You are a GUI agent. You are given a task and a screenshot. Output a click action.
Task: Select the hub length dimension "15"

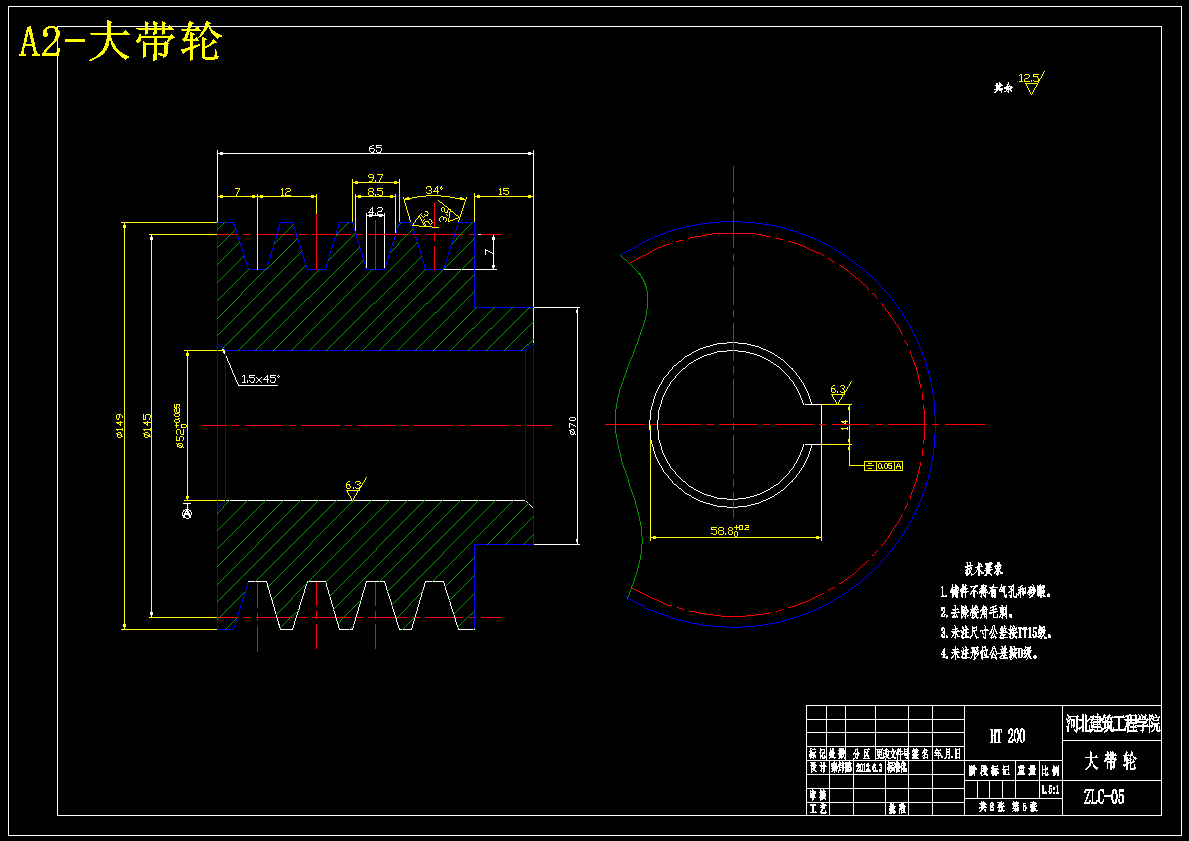click(x=504, y=192)
